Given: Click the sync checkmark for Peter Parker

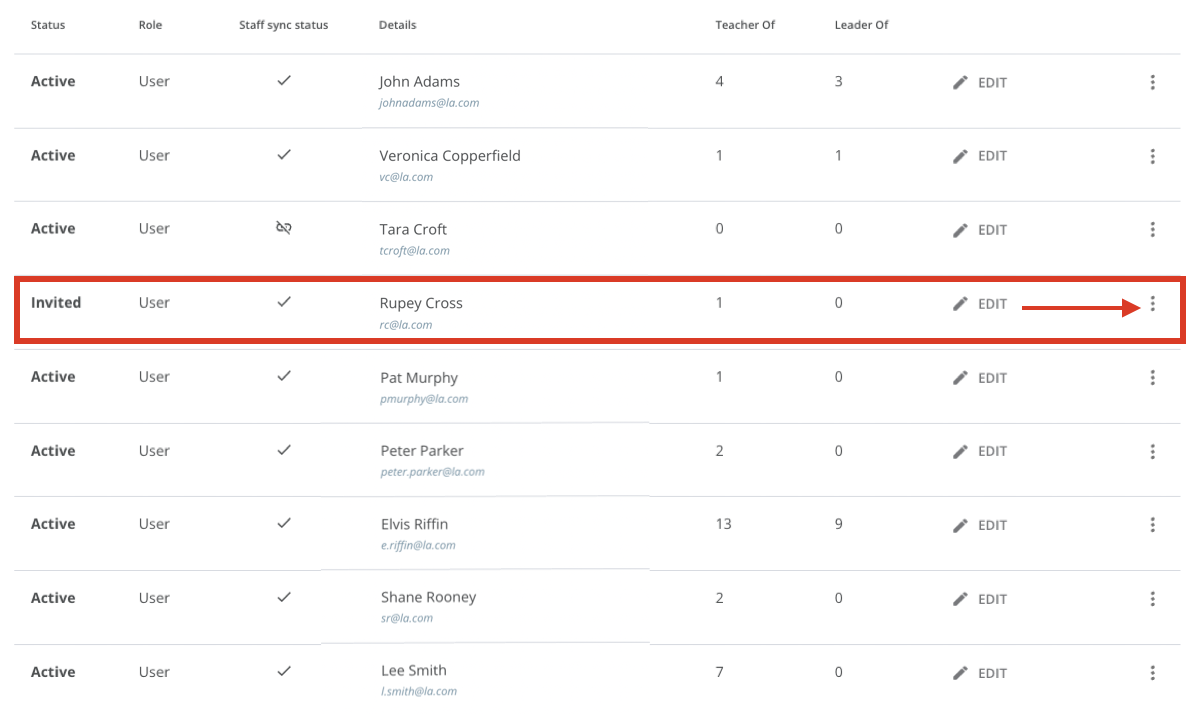Looking at the screenshot, I should pyautogui.click(x=284, y=450).
